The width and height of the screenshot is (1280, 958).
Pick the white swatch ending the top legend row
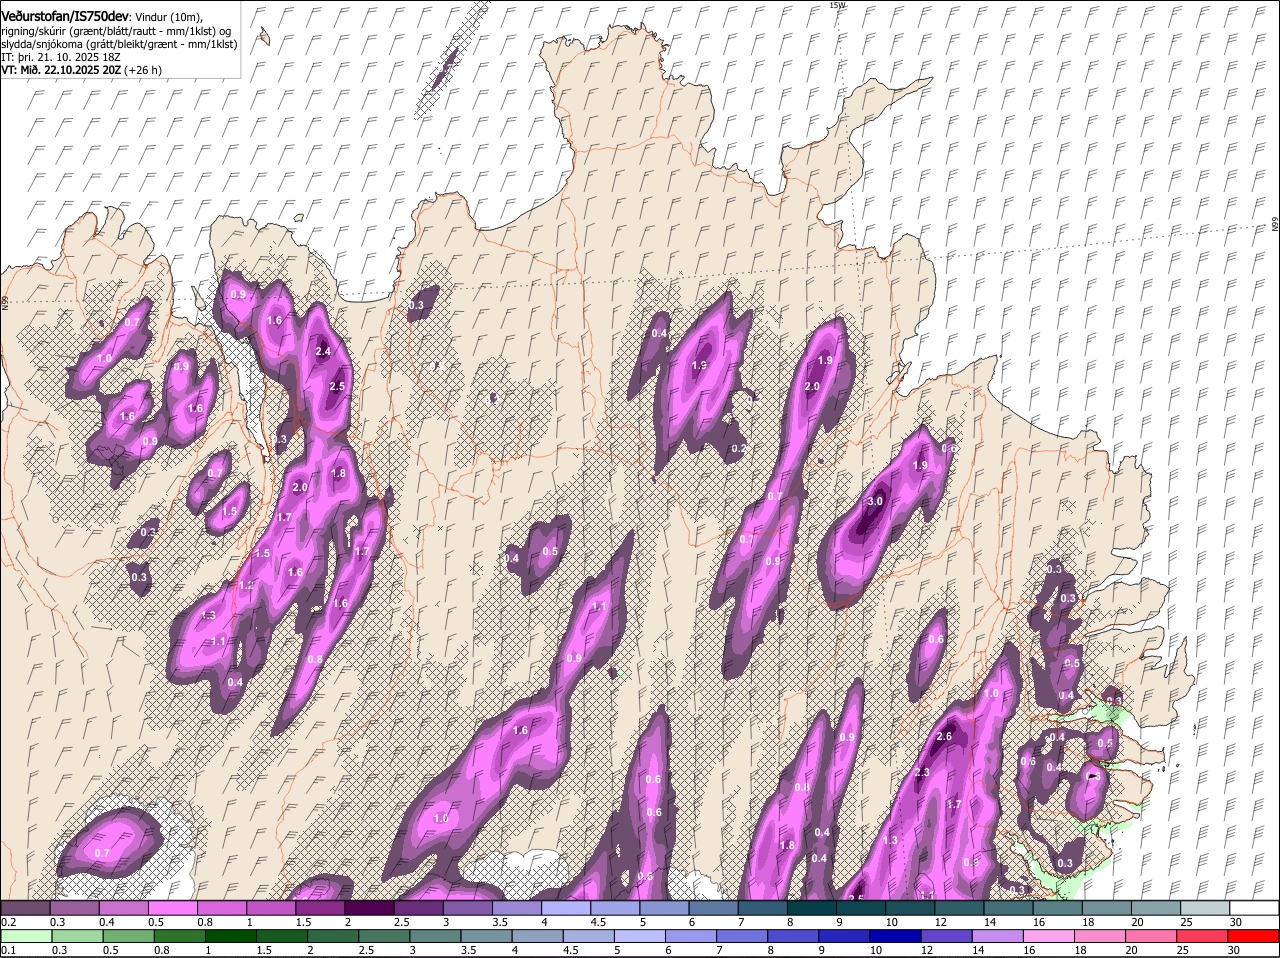pyautogui.click(x=1254, y=908)
